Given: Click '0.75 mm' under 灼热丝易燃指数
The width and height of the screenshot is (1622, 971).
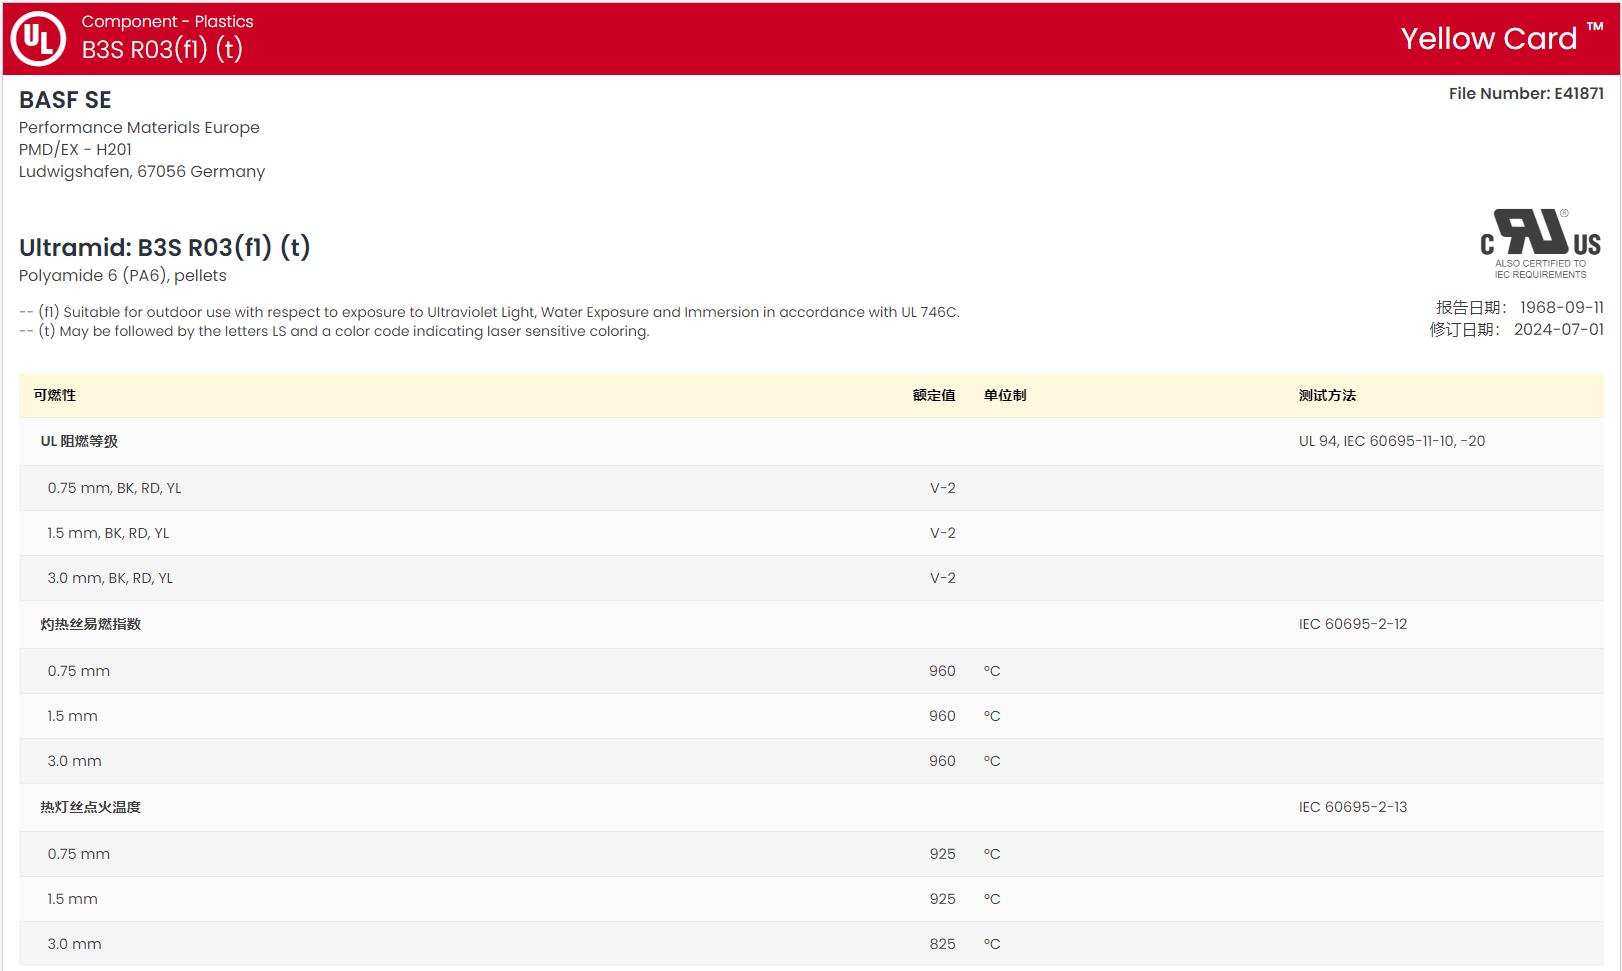Looking at the screenshot, I should pos(79,671).
